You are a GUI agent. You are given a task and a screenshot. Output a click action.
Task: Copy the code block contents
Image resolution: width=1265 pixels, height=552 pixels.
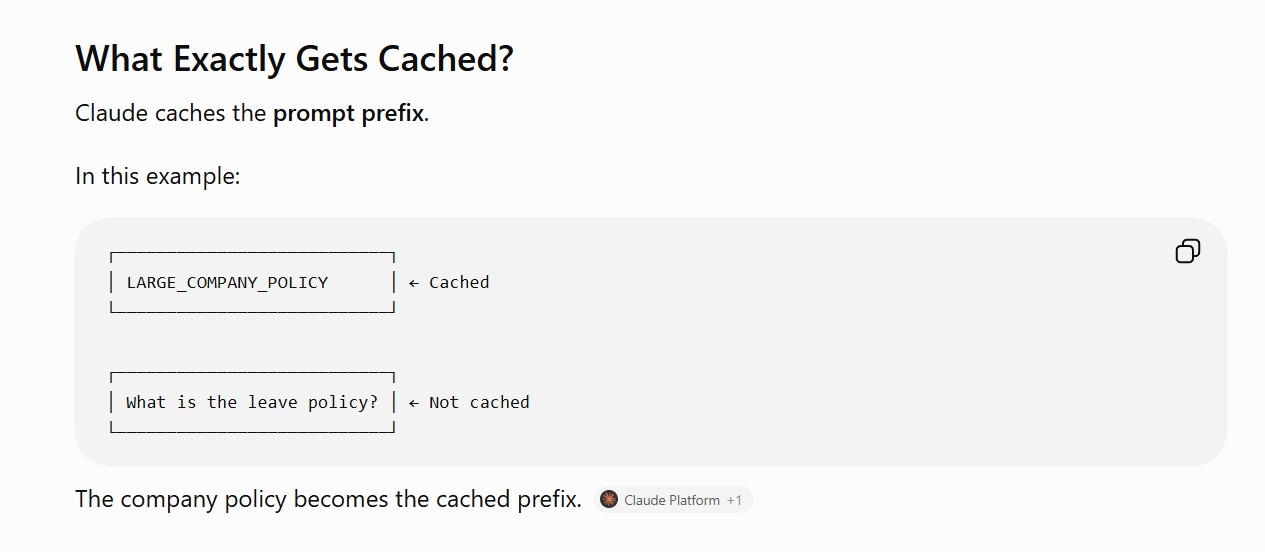[1187, 251]
